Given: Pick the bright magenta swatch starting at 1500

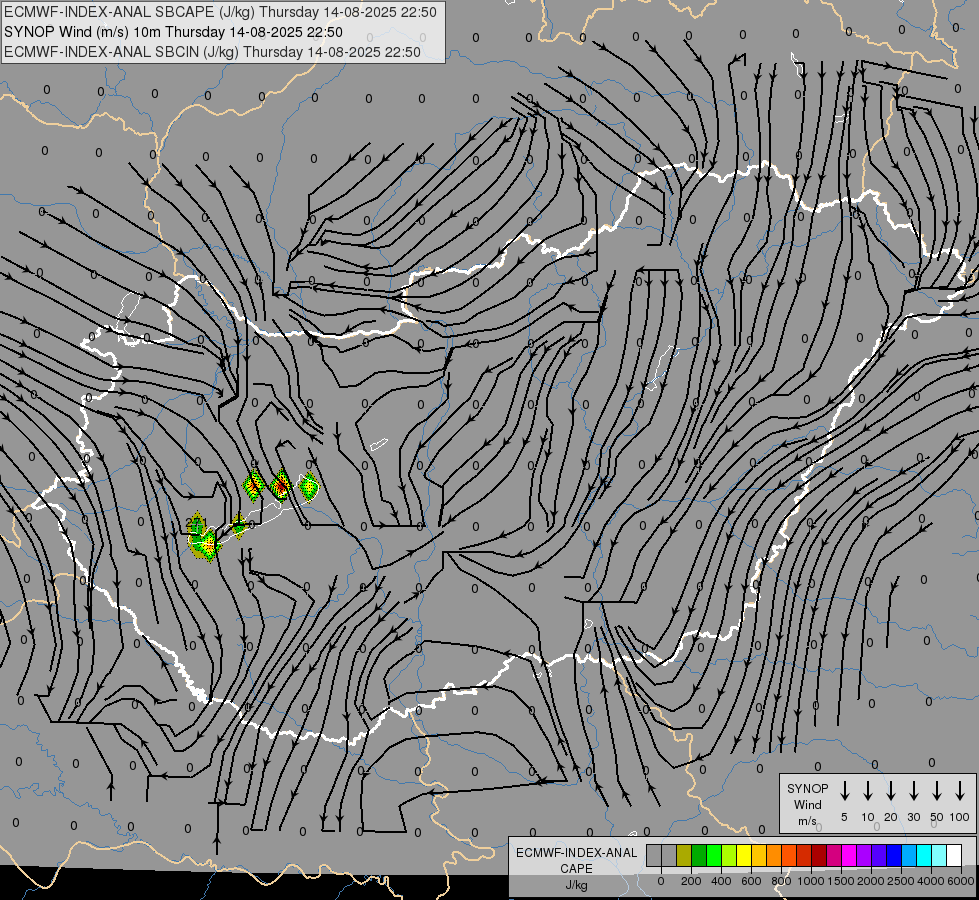Looking at the screenshot, I should pyautogui.click(x=849, y=856).
